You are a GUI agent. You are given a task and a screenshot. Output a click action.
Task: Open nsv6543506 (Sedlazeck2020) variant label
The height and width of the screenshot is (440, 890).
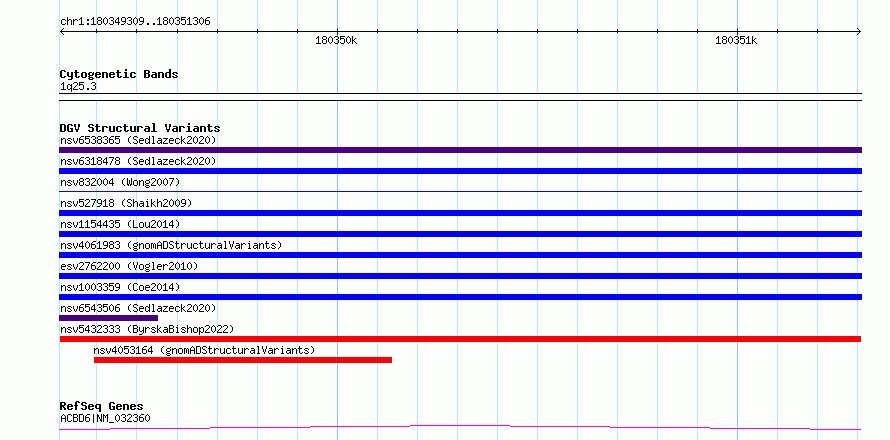(138, 308)
